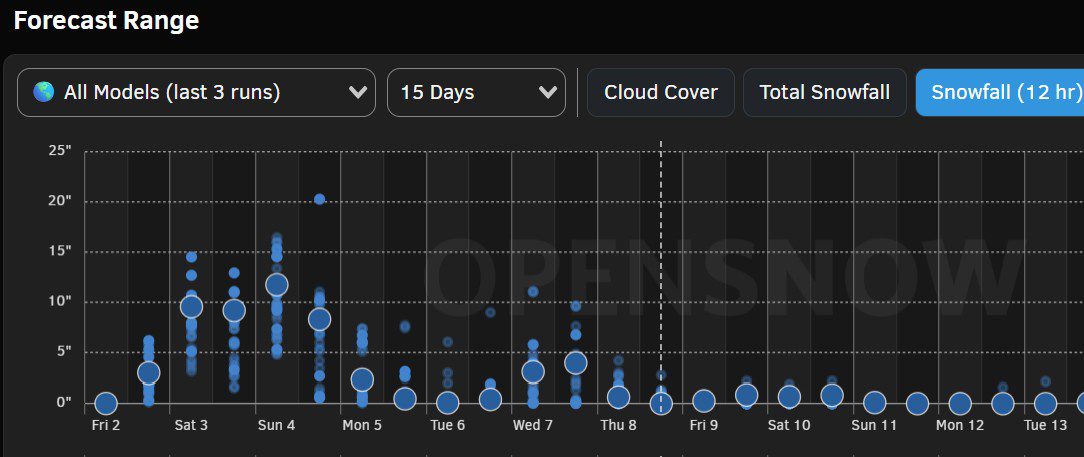The width and height of the screenshot is (1084, 457).
Task: Click the large circle directly above Sat 10 label
Action: pyautogui.click(x=789, y=397)
